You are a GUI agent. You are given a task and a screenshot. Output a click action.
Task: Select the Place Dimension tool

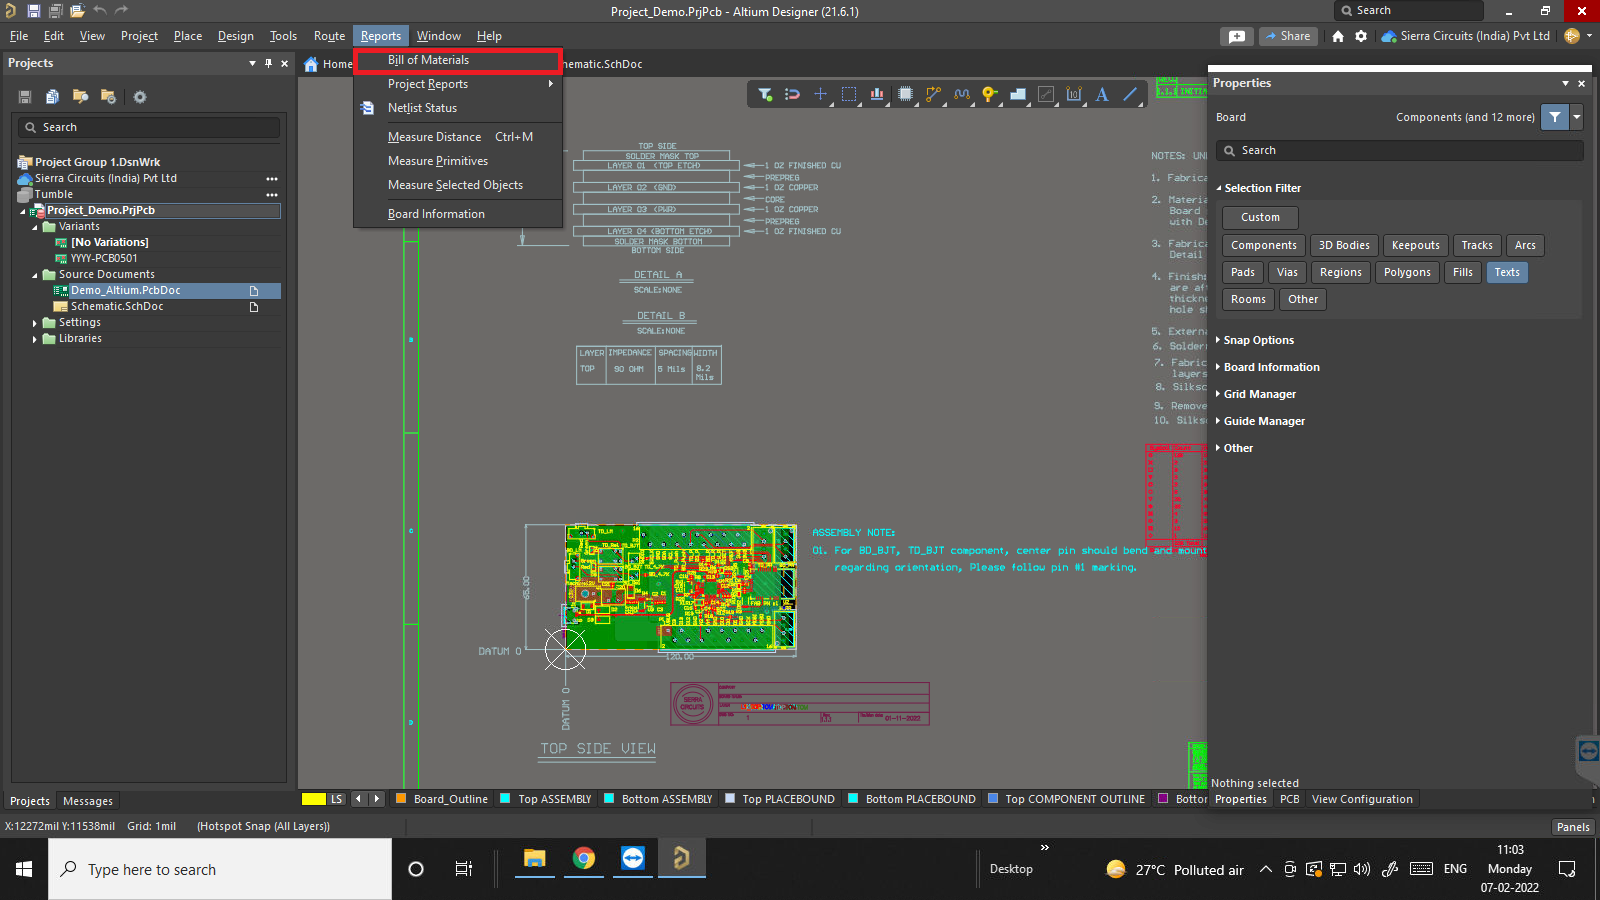1074,94
